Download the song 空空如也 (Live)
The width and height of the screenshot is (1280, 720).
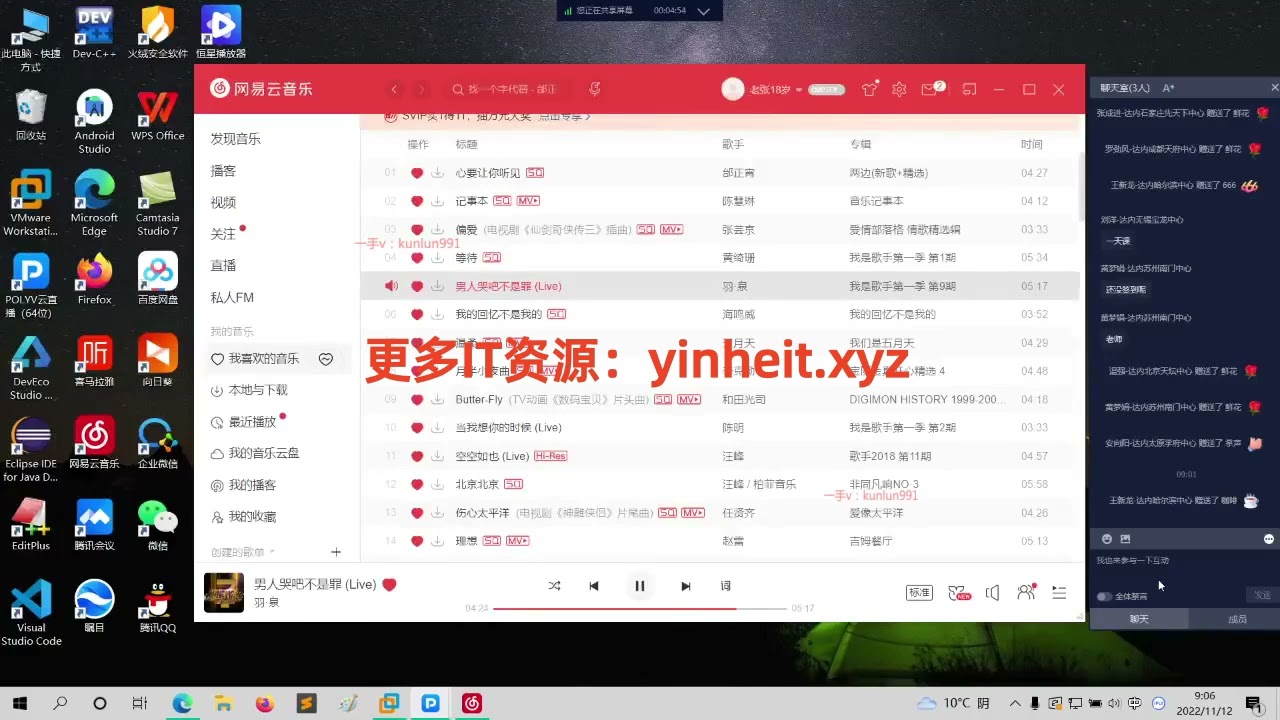(437, 456)
